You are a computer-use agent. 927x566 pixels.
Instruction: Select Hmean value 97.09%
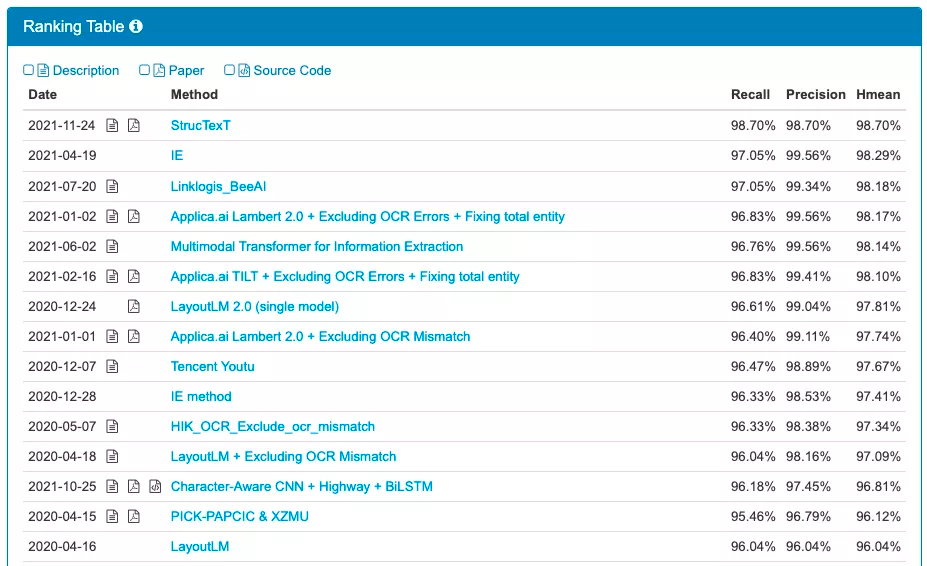click(878, 457)
